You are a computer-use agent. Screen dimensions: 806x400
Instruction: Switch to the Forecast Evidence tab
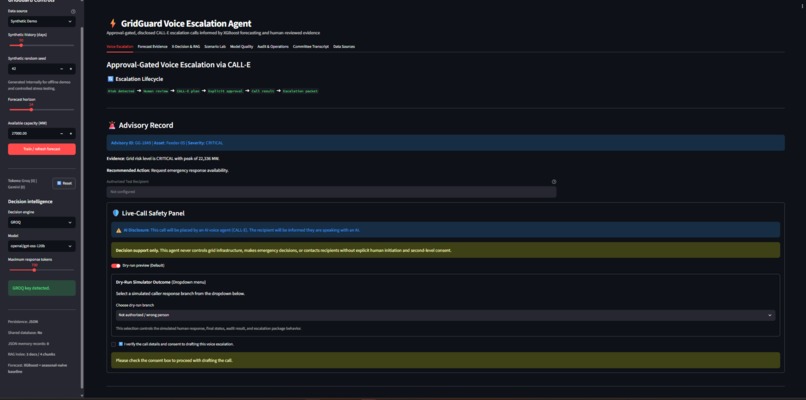pyautogui.click(x=153, y=46)
